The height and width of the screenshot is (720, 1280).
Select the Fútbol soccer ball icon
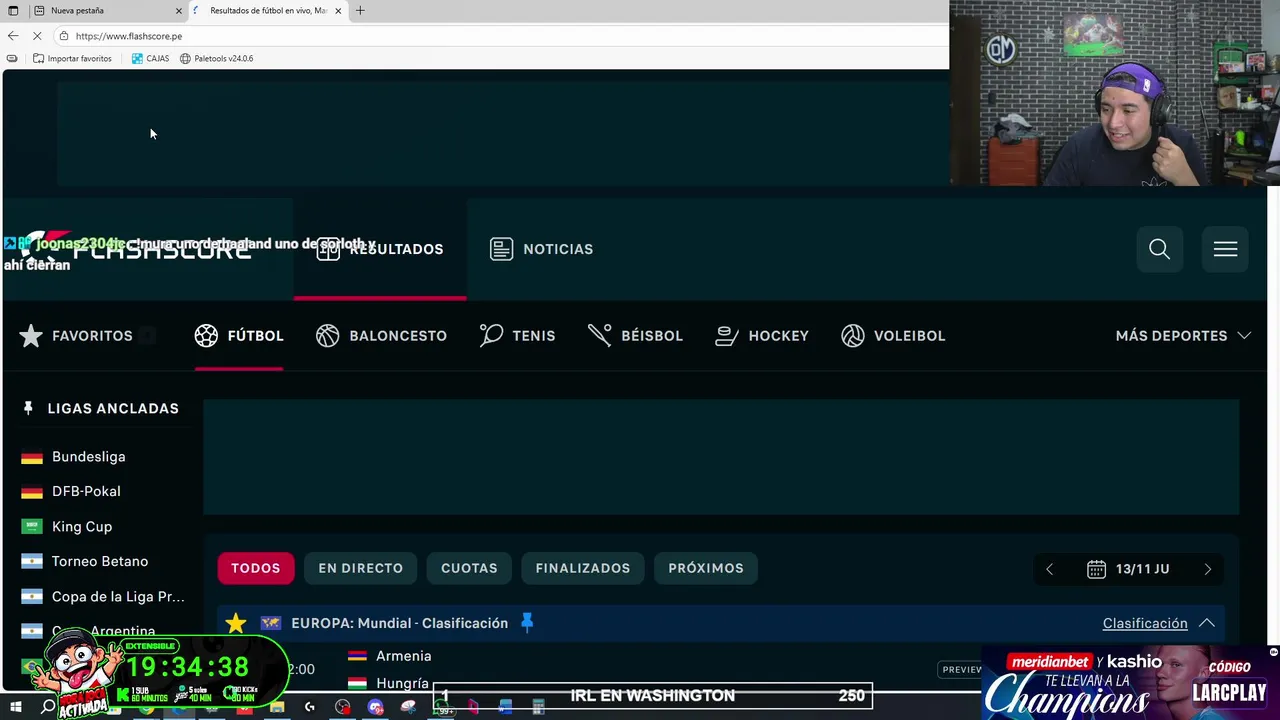pyautogui.click(x=206, y=336)
